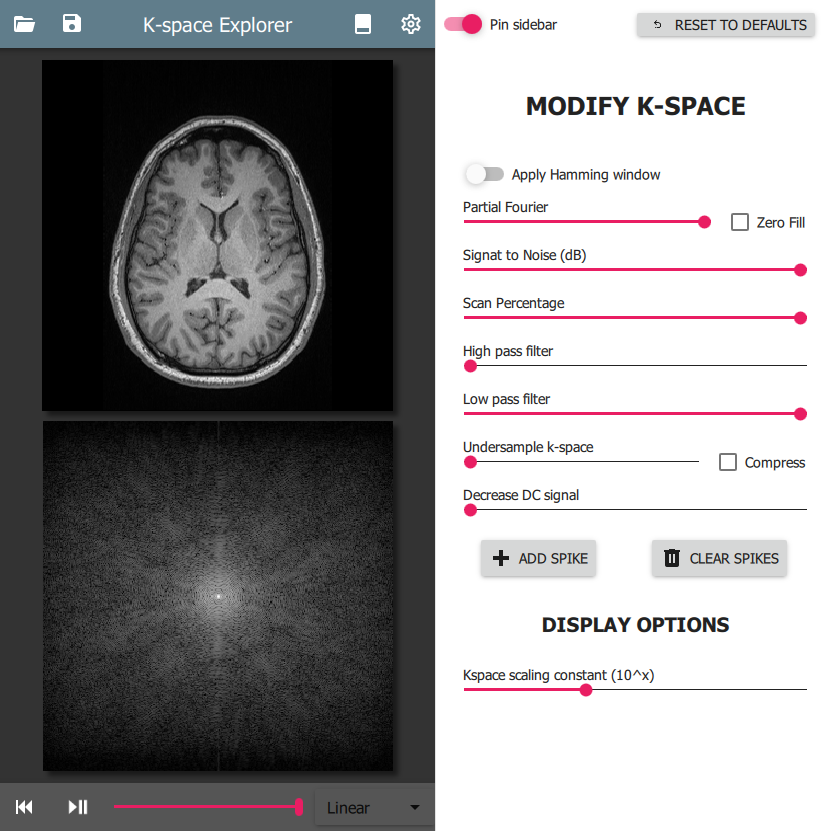This screenshot has width=831, height=831.
Task: Open the book-shaped help icon
Action: tap(364, 24)
